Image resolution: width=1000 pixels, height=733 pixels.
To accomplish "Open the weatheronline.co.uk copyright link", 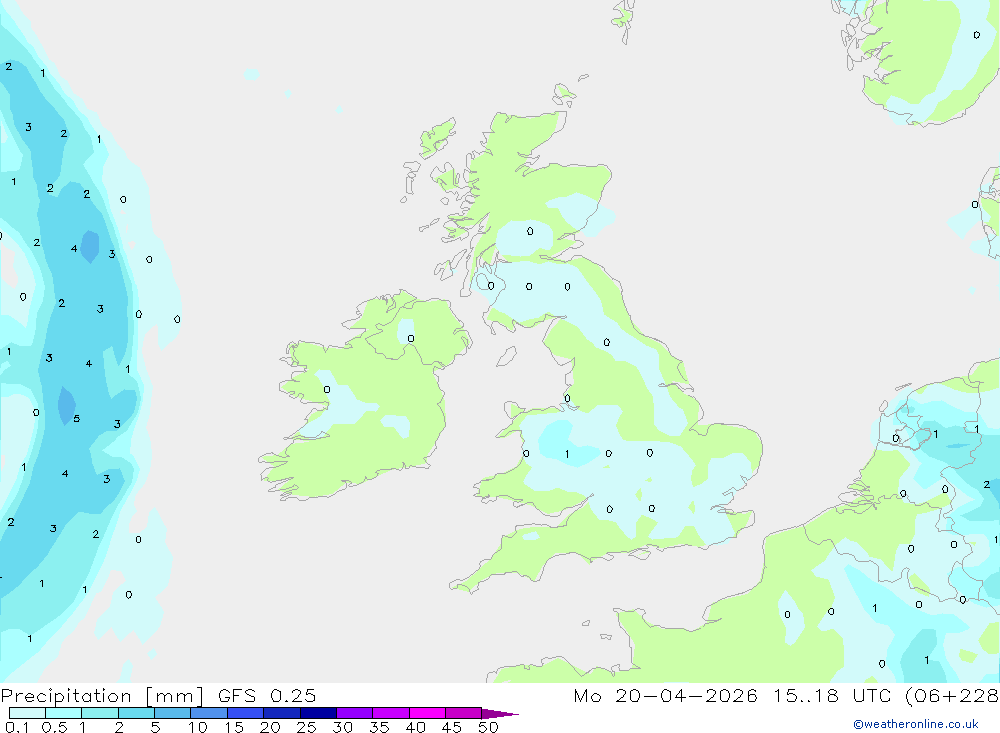I will point(916,724).
